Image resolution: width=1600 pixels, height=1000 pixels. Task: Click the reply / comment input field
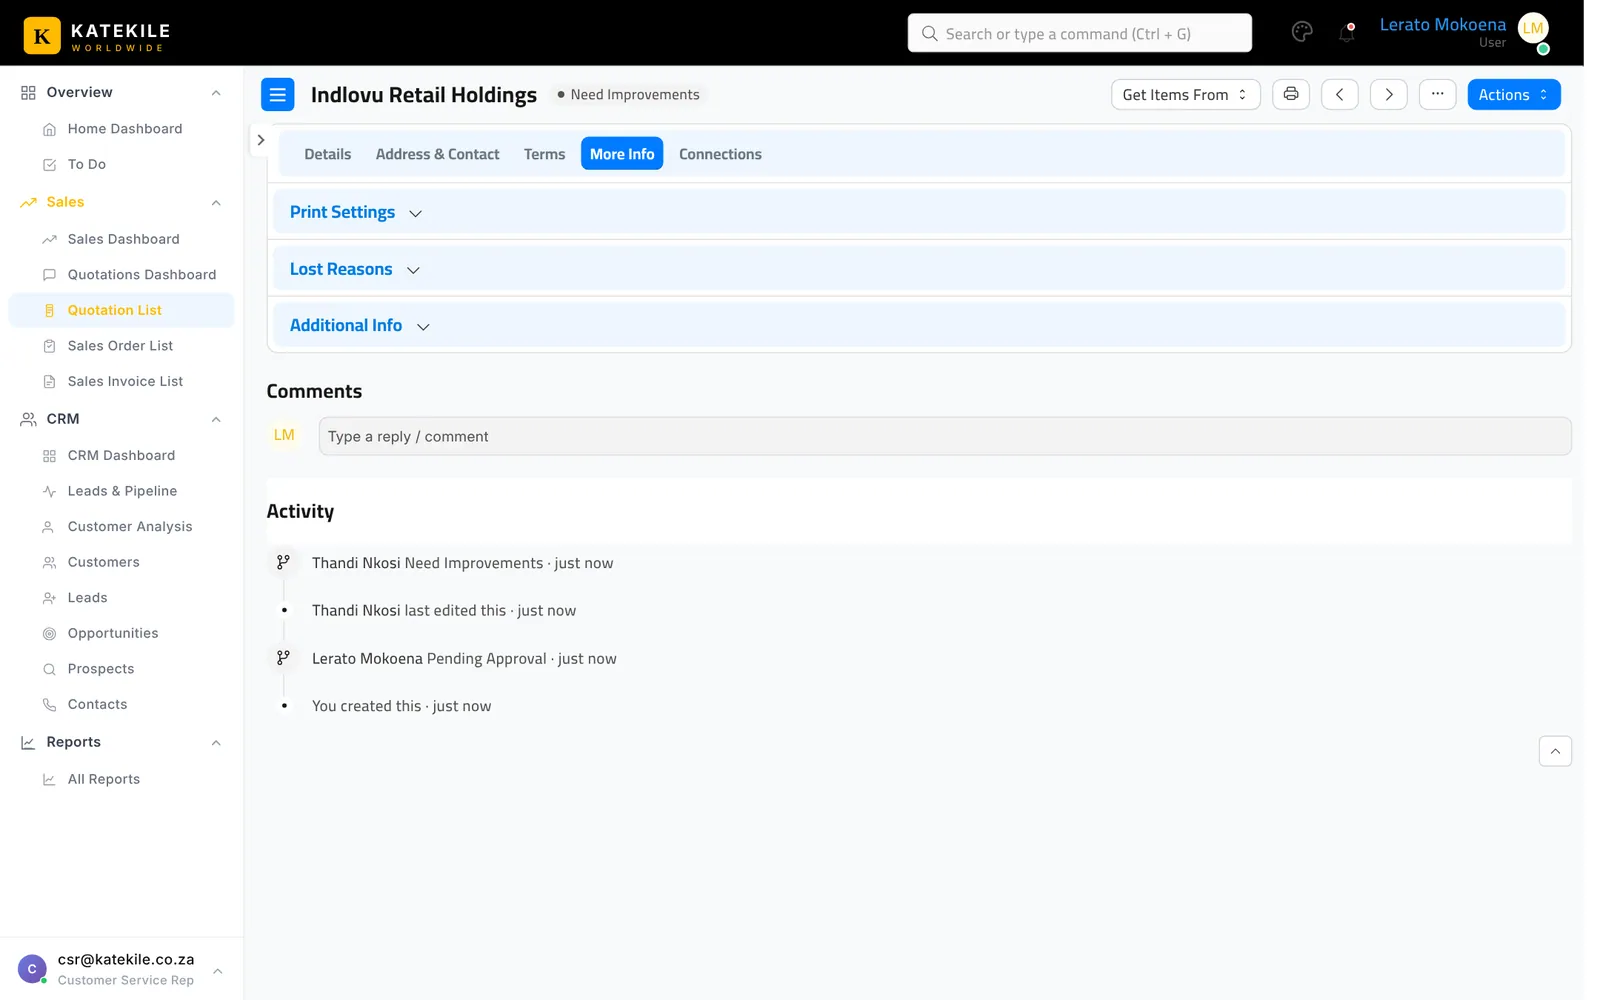click(944, 436)
